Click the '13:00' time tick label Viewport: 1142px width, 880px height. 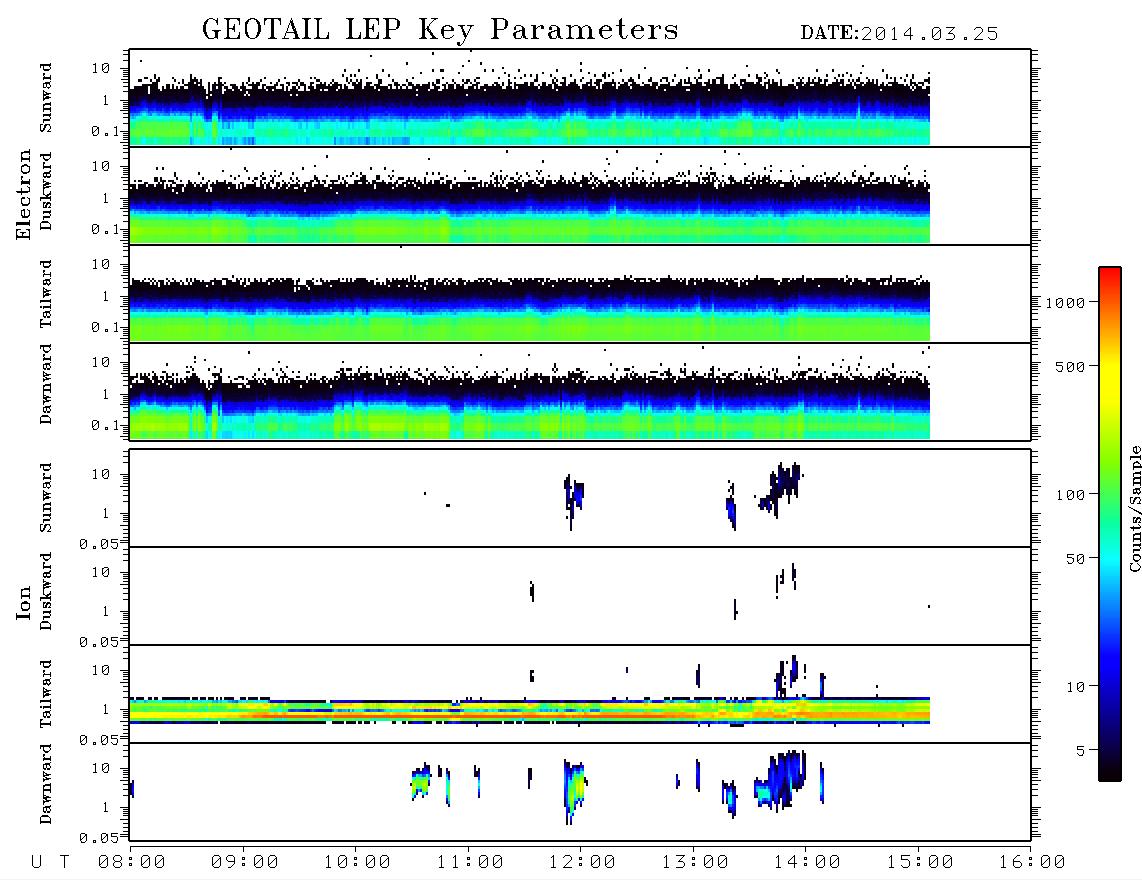tap(695, 863)
